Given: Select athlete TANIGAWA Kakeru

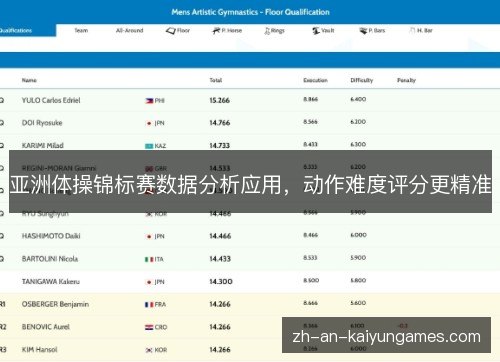Looking at the screenshot, I should pos(51,281).
